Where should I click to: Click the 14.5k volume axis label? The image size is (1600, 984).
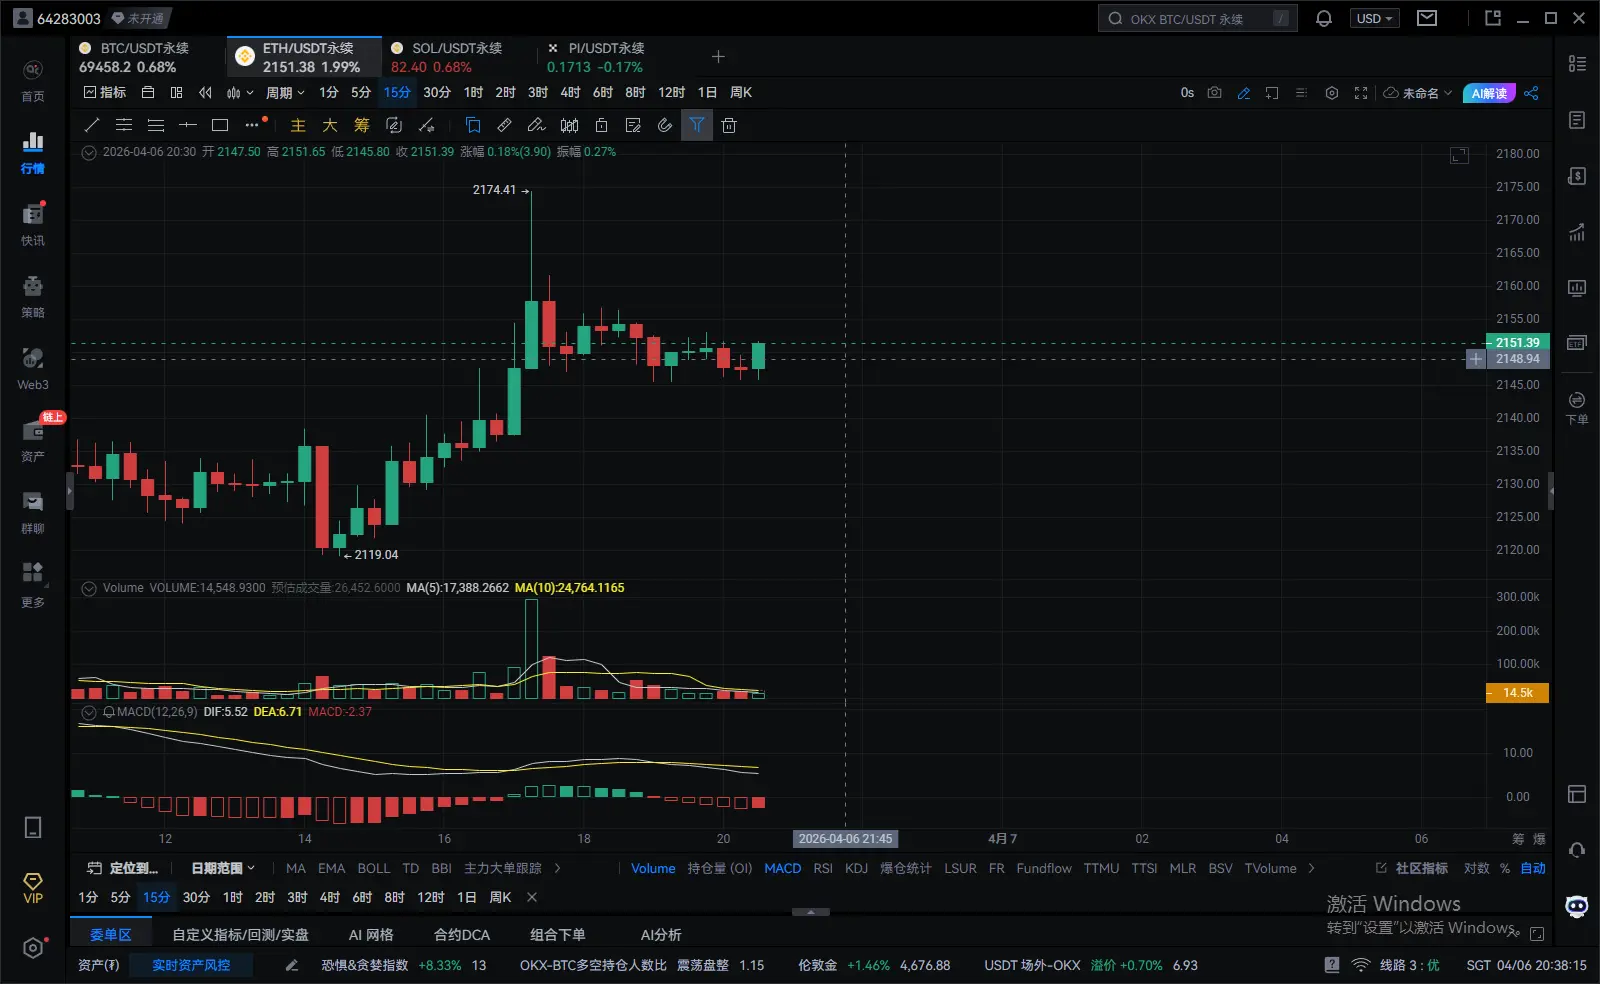(x=1517, y=693)
